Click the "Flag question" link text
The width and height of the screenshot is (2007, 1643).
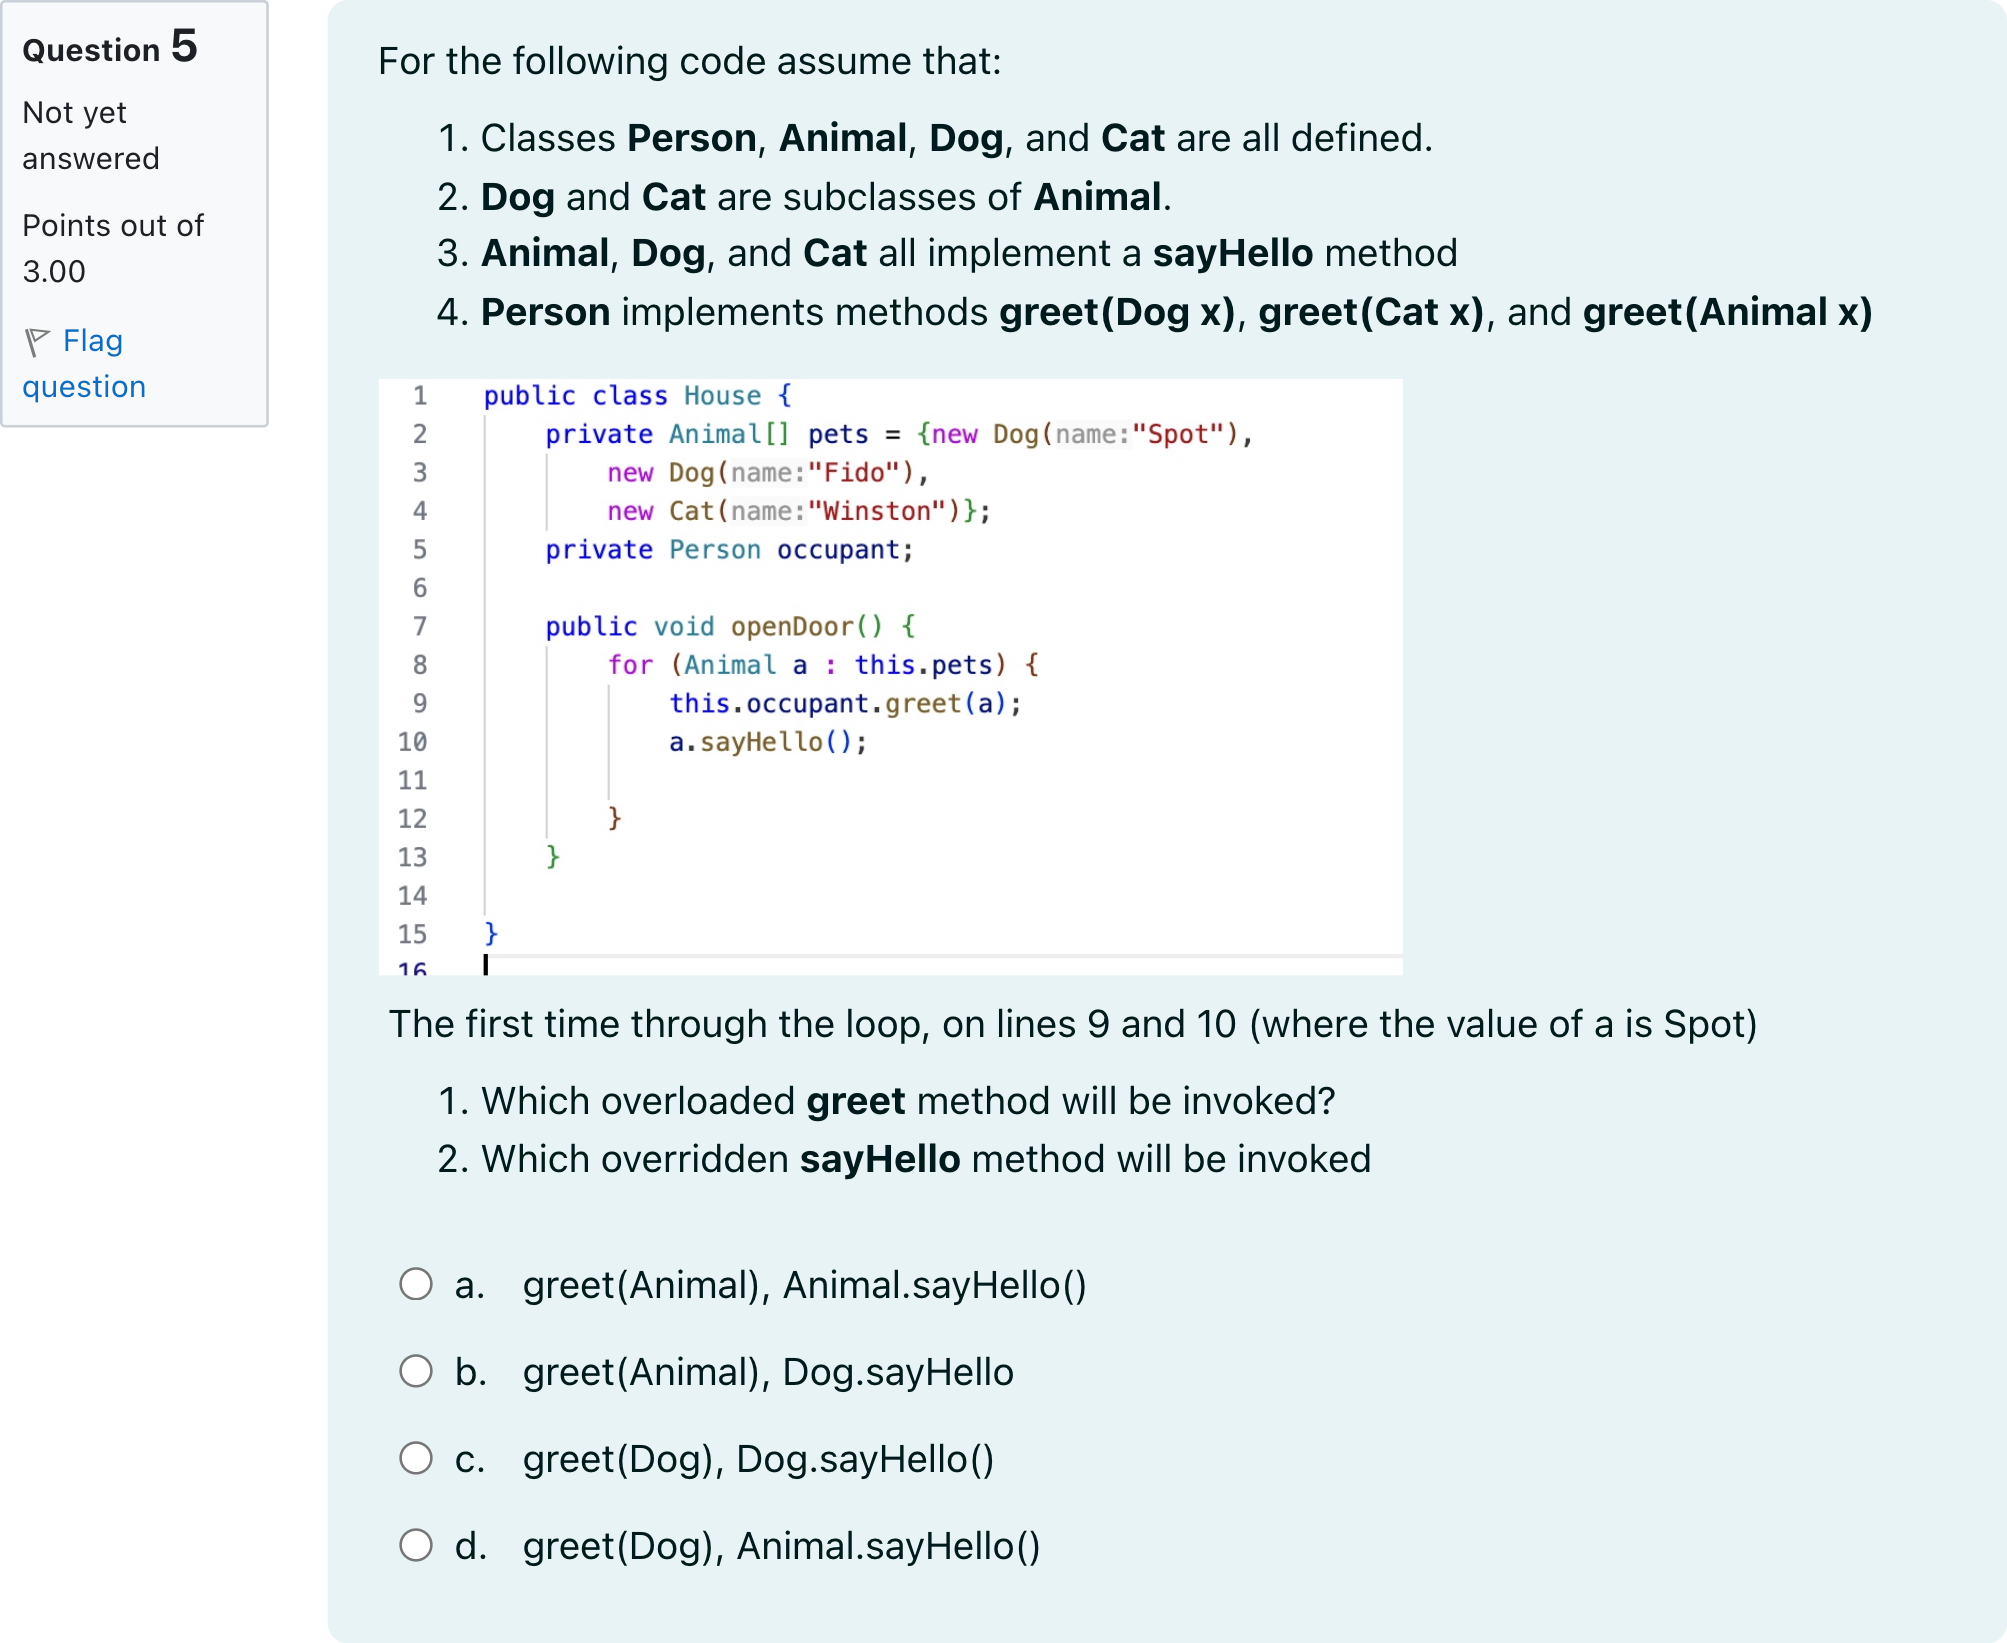[x=84, y=364]
